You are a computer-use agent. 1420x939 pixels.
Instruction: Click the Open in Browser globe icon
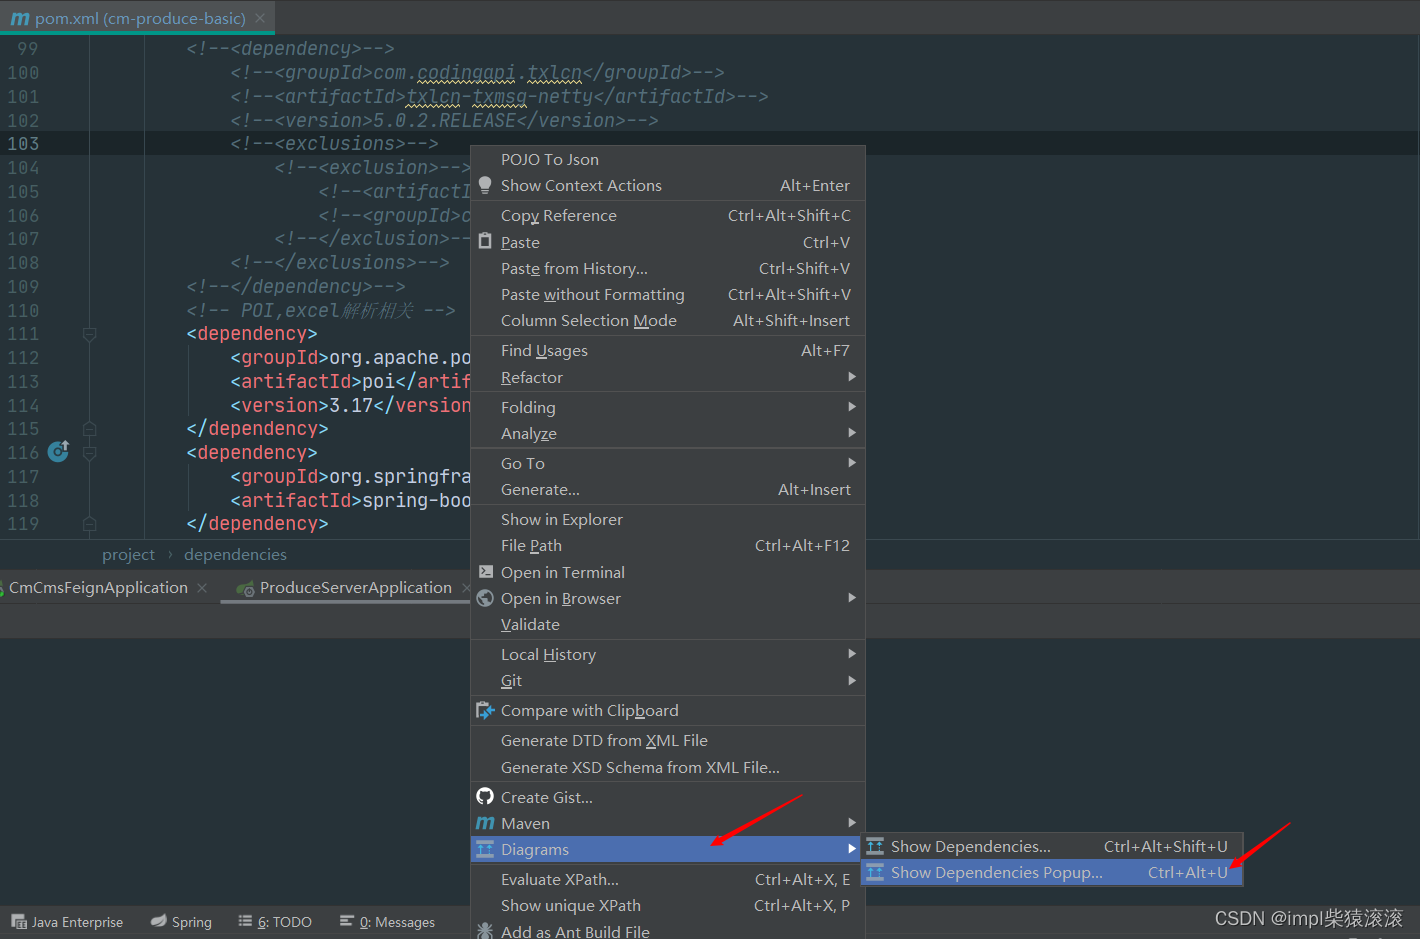pyautogui.click(x=485, y=598)
